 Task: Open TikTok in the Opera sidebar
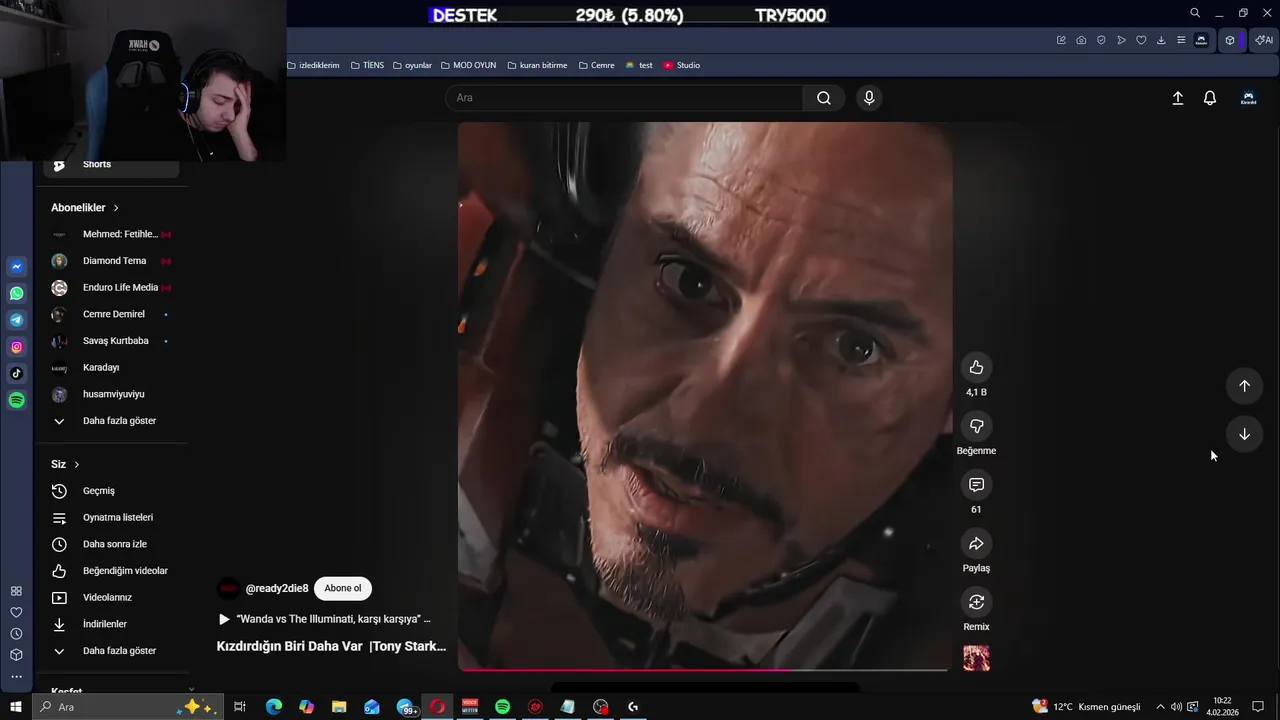click(x=16, y=373)
